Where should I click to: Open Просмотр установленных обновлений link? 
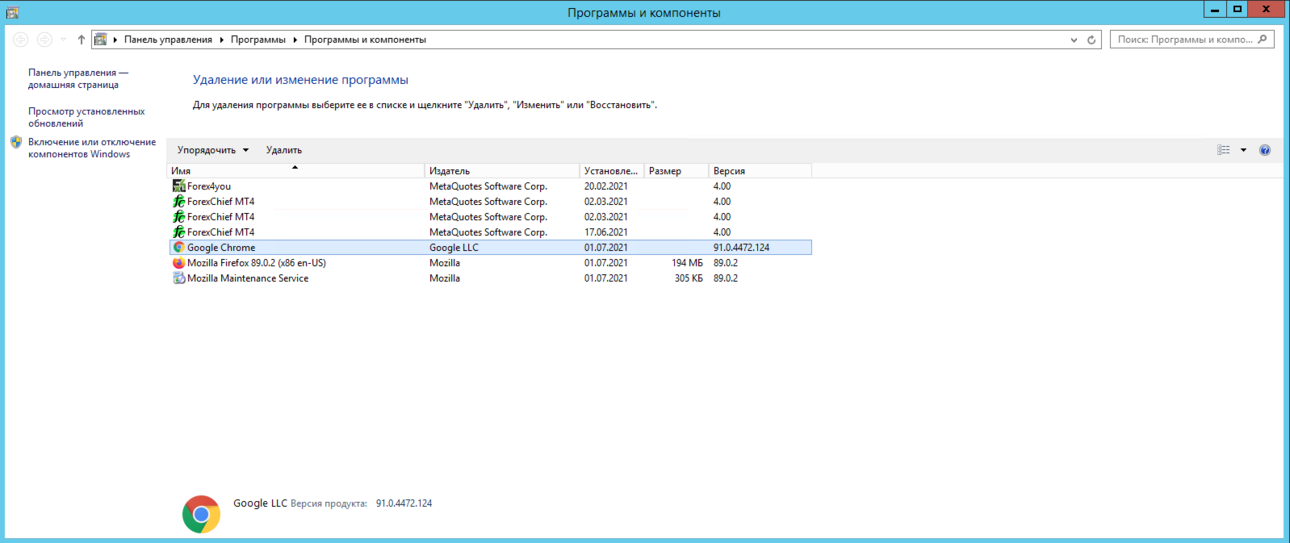click(86, 118)
